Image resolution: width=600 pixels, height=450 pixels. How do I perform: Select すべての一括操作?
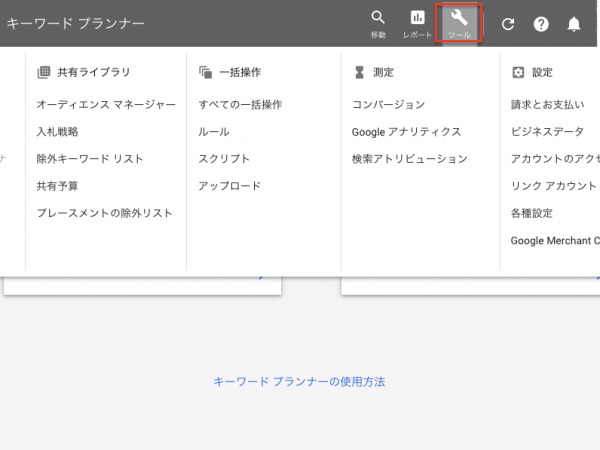tap(240, 104)
